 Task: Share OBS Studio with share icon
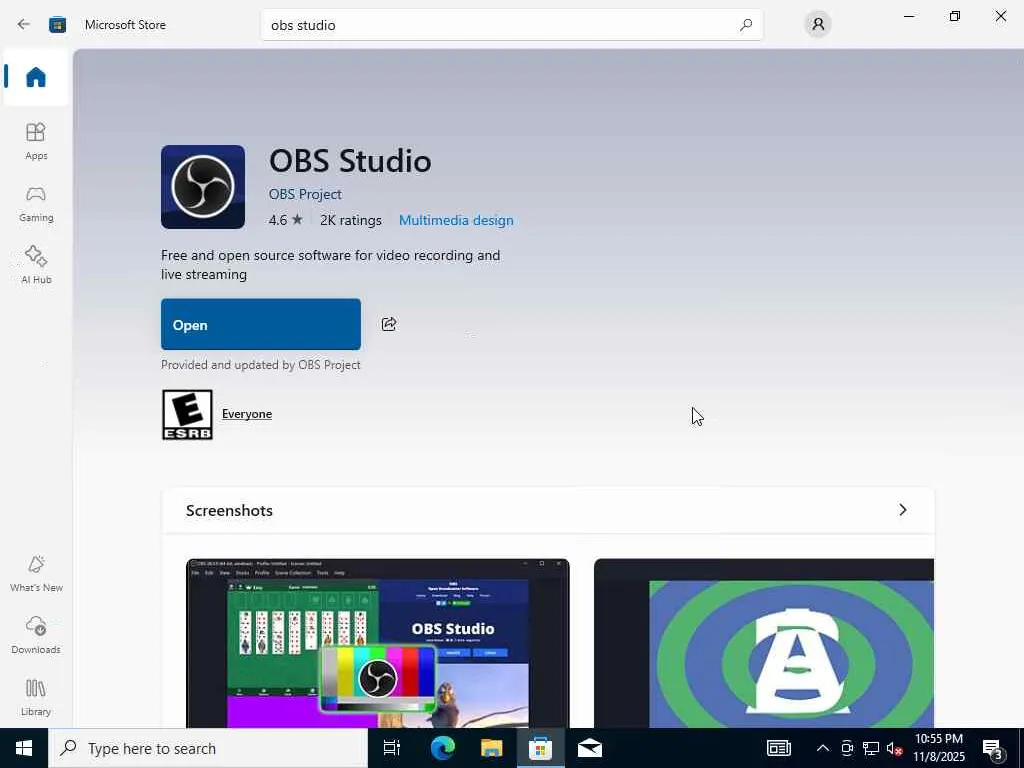point(389,324)
